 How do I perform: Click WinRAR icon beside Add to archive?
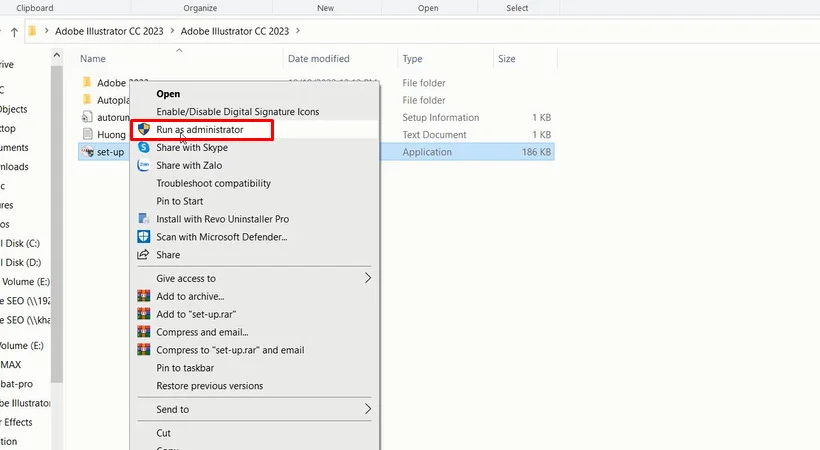click(x=143, y=296)
